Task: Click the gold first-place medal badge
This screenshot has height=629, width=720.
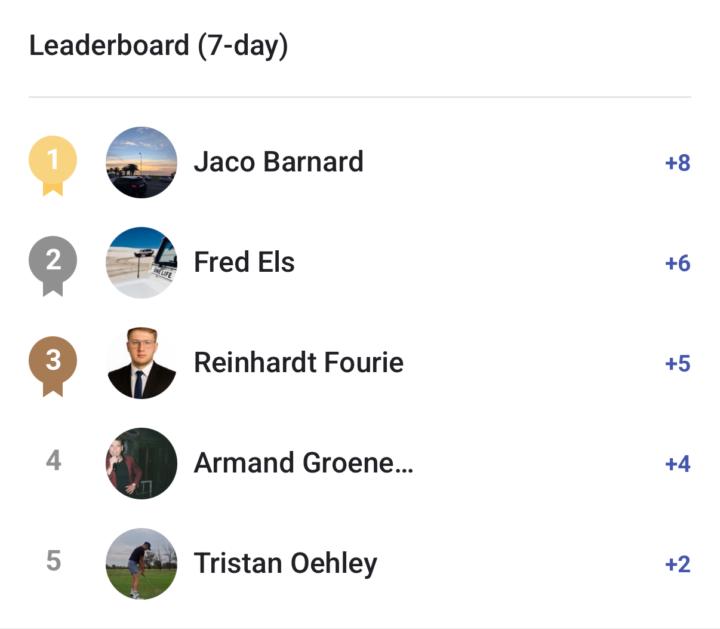Action: click(53, 163)
